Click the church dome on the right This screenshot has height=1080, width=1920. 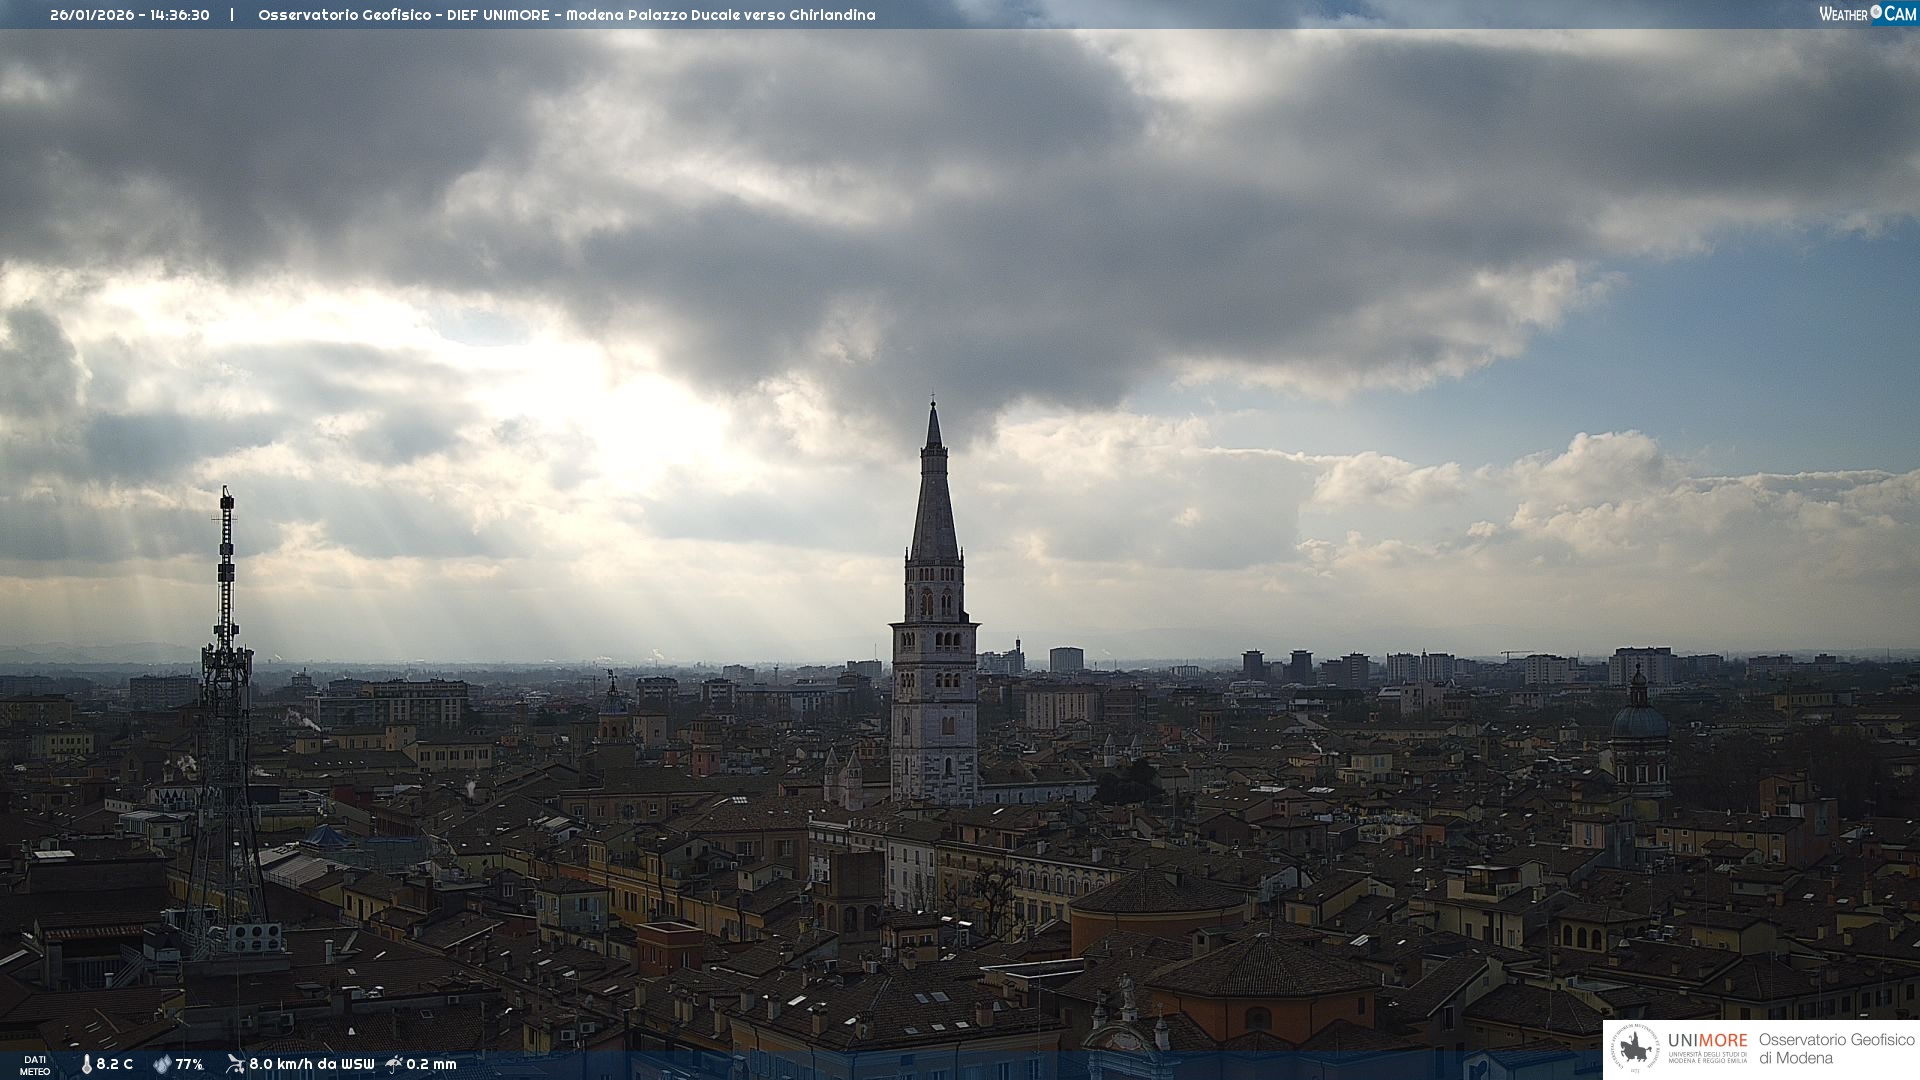pos(1639,720)
